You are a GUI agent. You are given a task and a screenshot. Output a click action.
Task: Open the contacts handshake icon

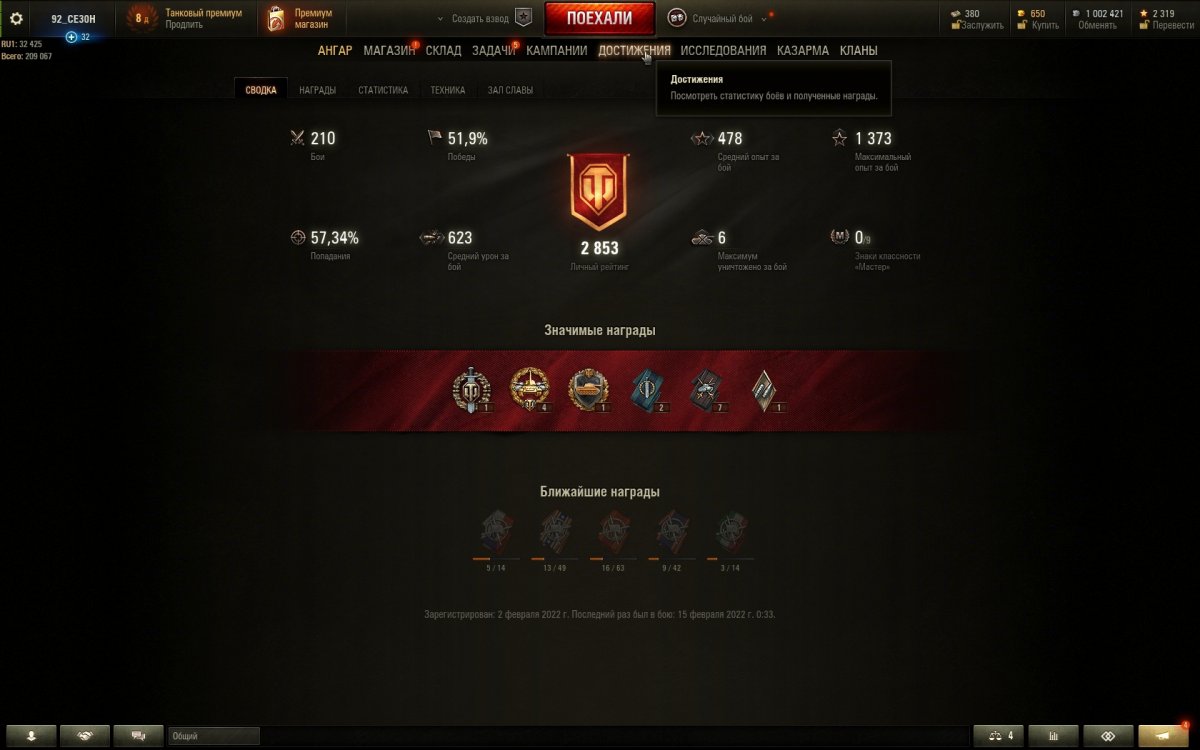coord(85,736)
